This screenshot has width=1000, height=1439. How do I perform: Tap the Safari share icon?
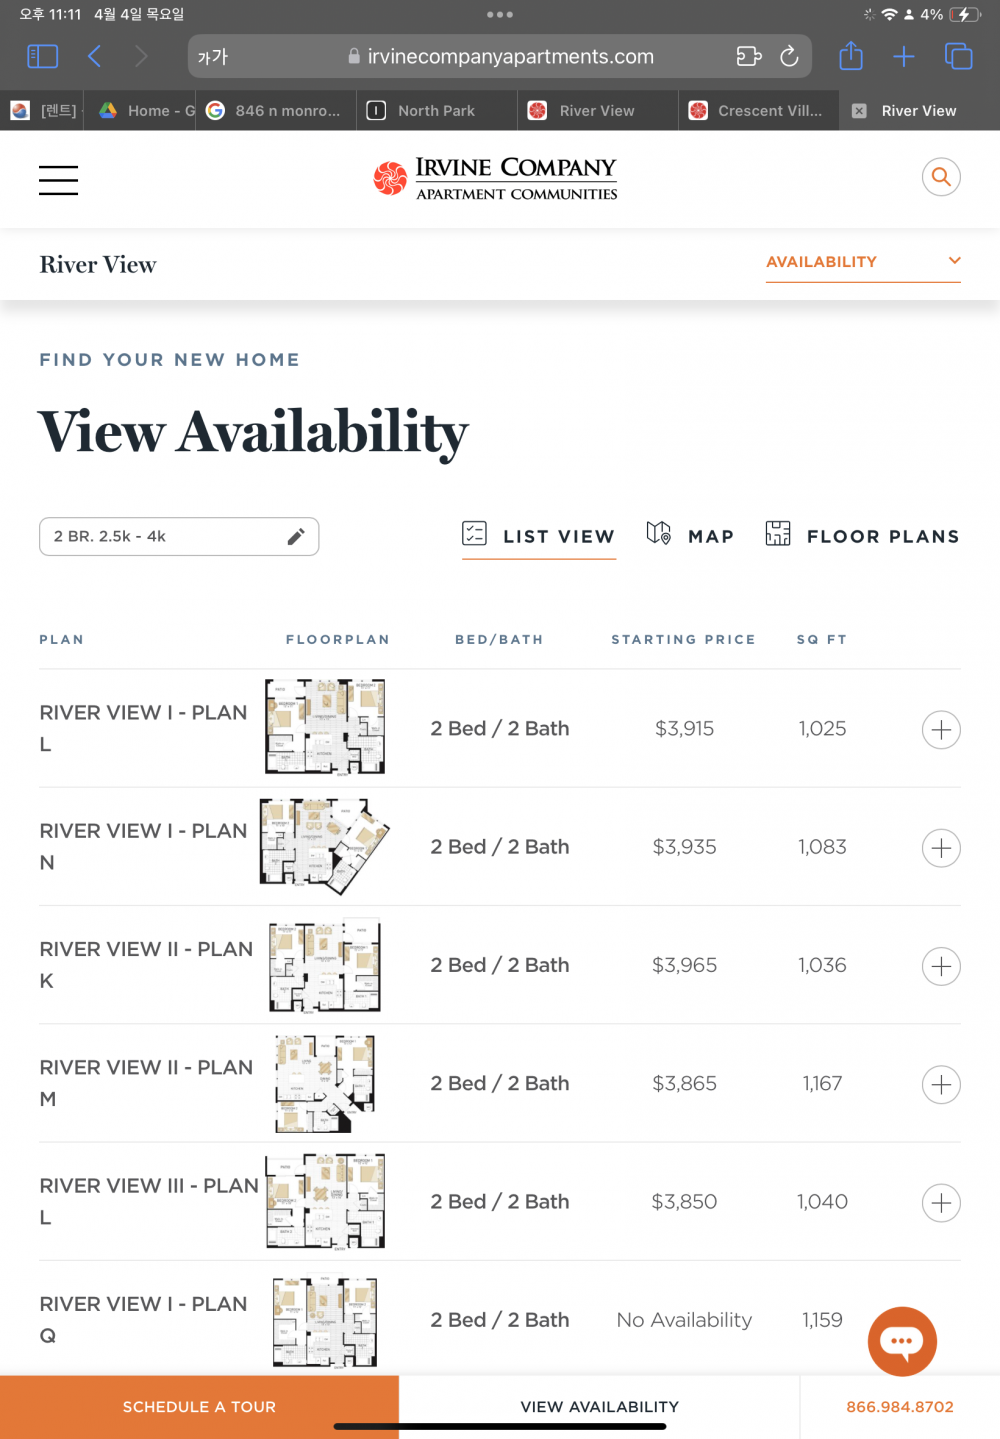click(851, 56)
